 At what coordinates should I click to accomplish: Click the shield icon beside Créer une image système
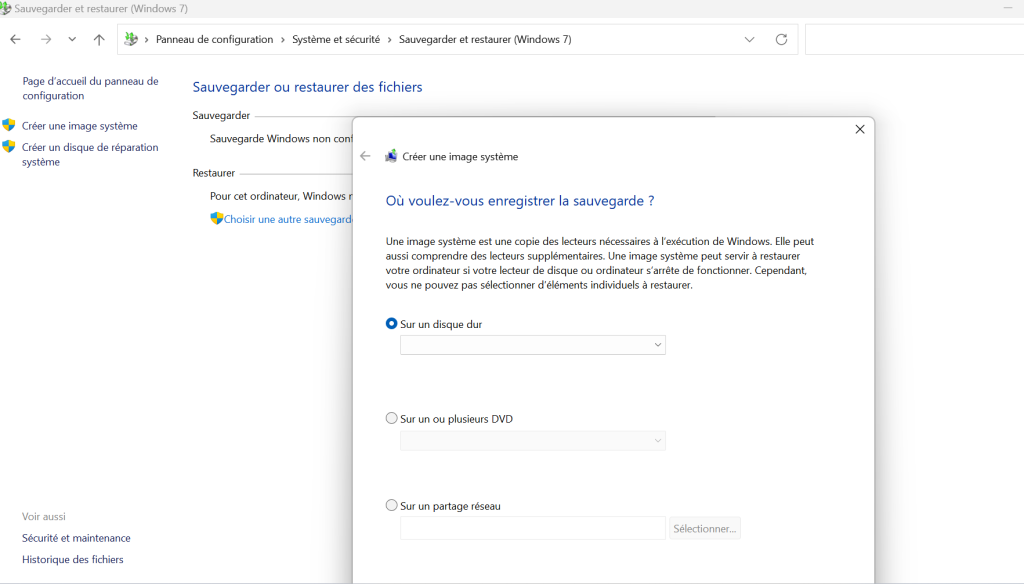click(x=8, y=125)
